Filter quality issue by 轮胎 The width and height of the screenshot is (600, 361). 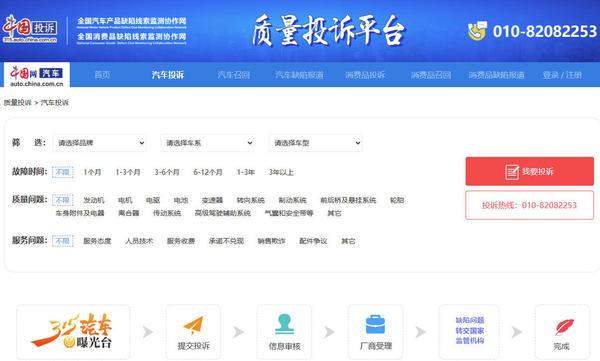(397, 200)
